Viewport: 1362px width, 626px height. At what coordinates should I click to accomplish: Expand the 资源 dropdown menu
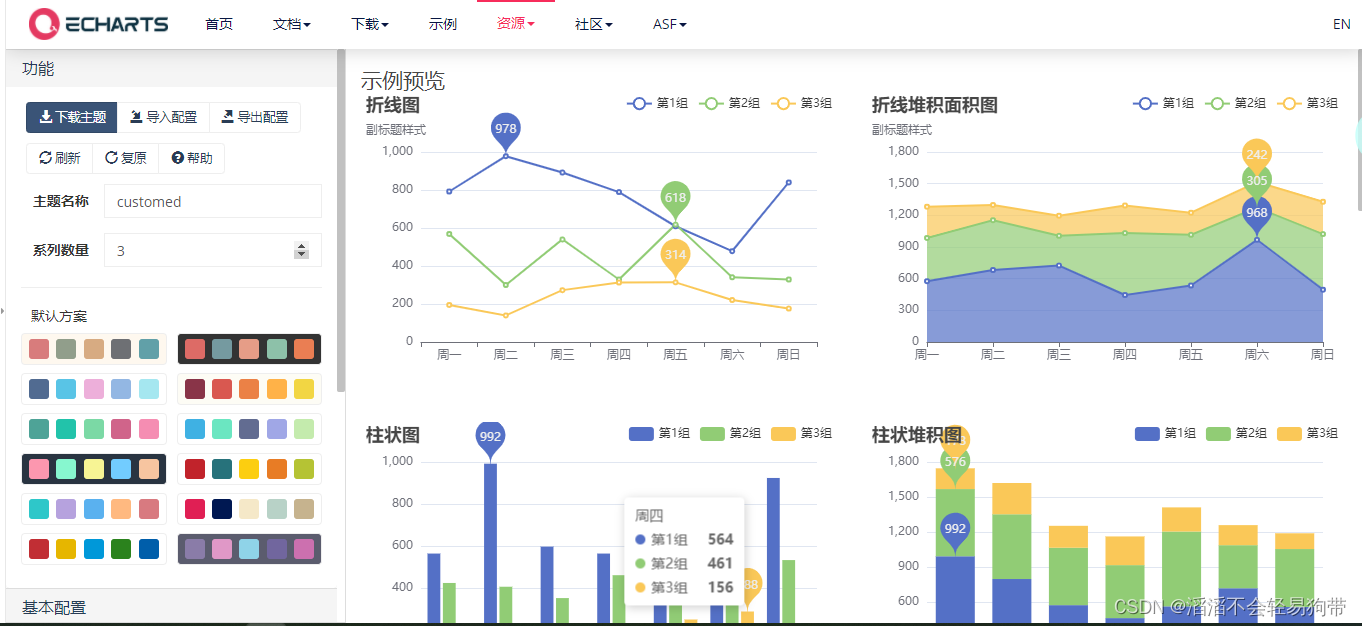click(516, 24)
